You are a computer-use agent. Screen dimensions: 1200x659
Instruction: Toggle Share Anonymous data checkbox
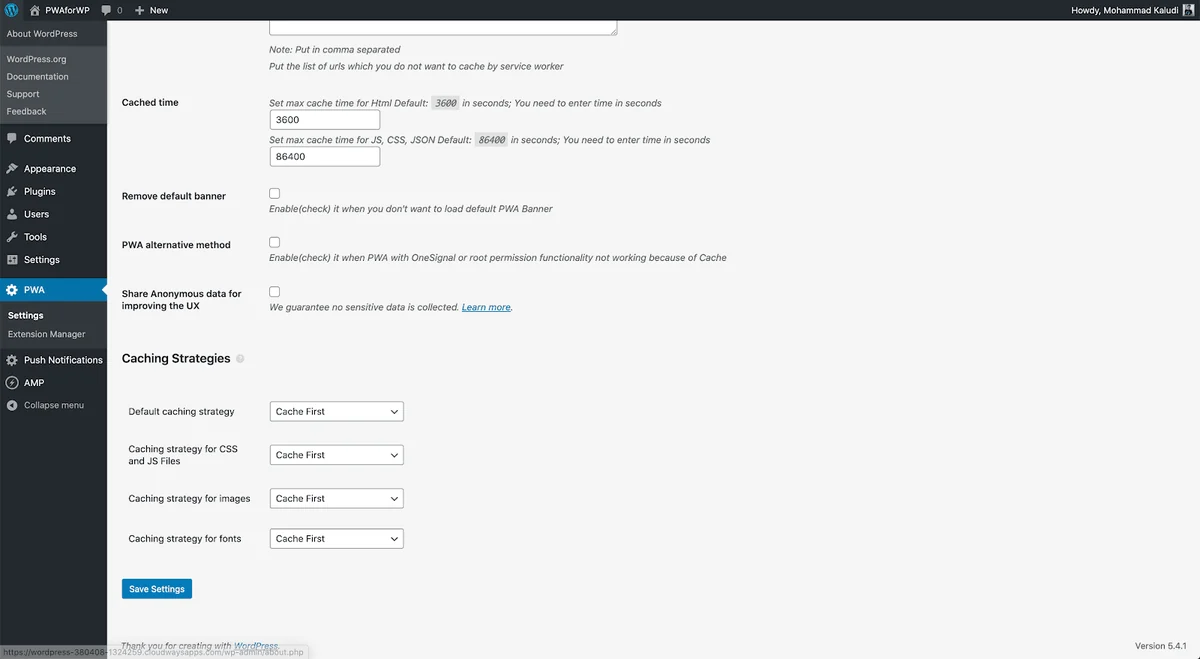(x=274, y=291)
